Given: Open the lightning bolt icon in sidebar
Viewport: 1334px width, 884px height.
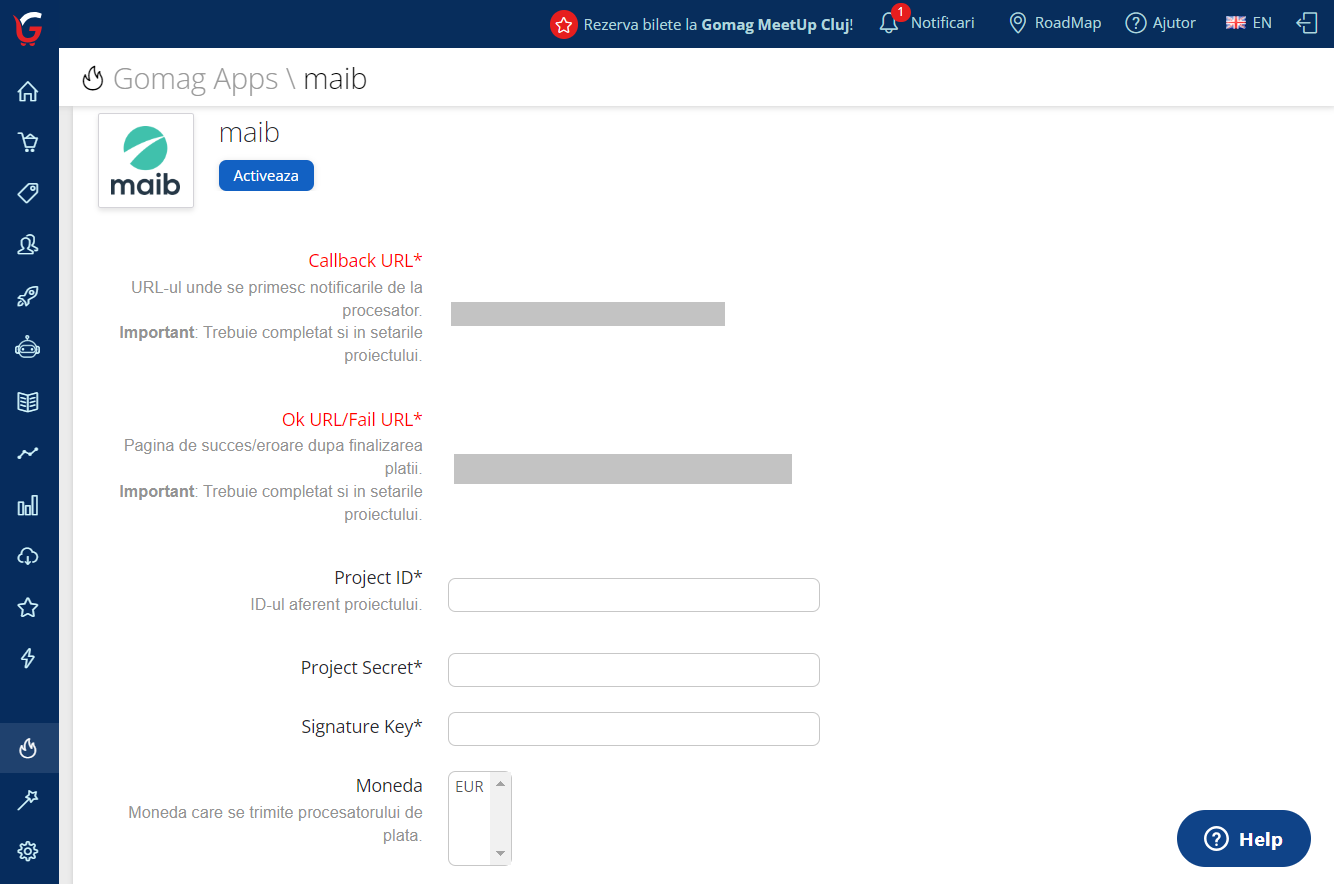Looking at the screenshot, I should [28, 658].
